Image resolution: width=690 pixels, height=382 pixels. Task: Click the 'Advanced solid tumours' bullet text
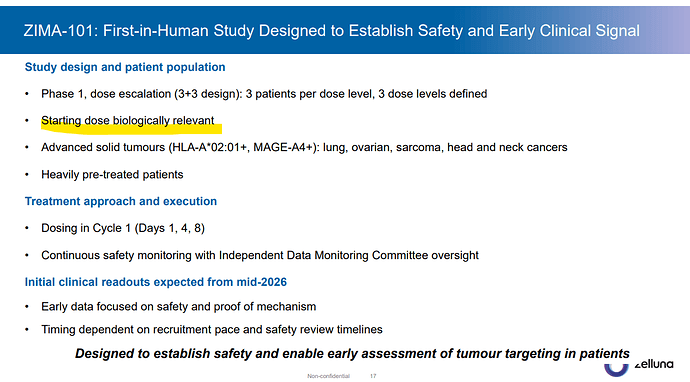click(304, 147)
